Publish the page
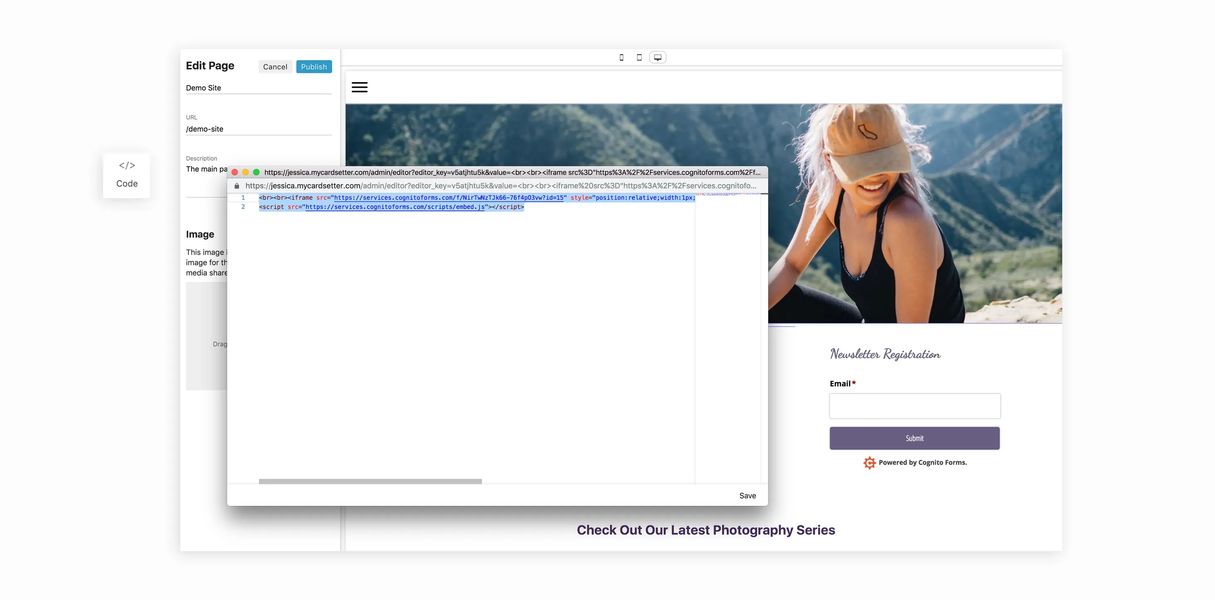Screen dimensions: 1215x600 [x=314, y=67]
